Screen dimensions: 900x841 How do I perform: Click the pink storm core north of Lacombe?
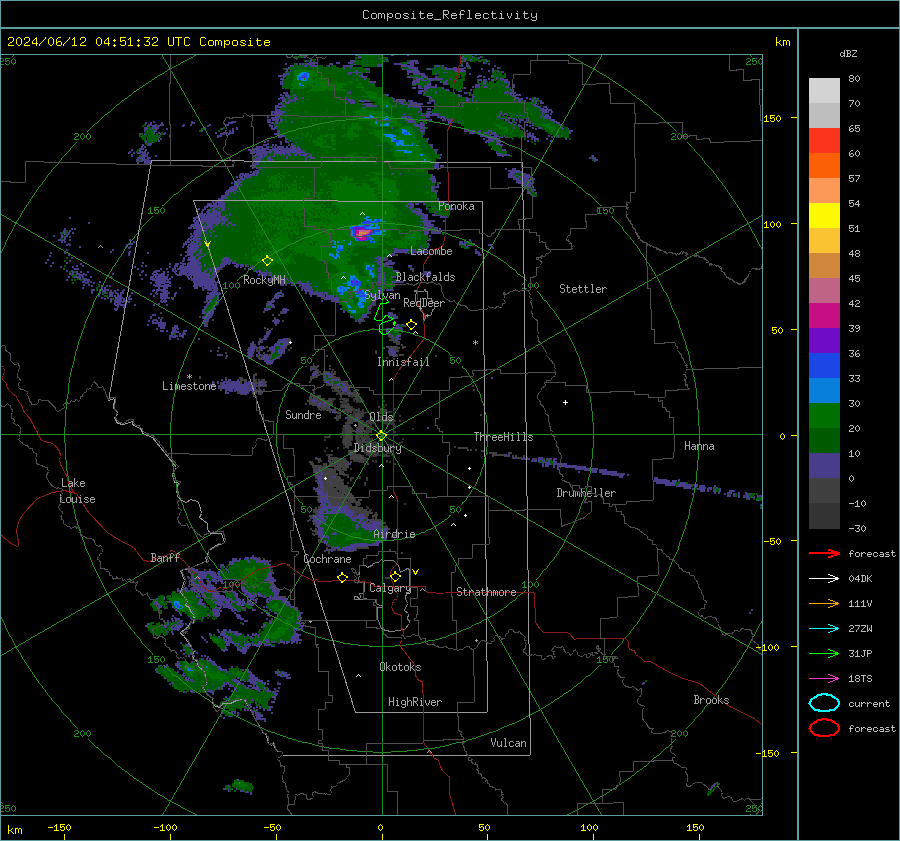(x=363, y=233)
